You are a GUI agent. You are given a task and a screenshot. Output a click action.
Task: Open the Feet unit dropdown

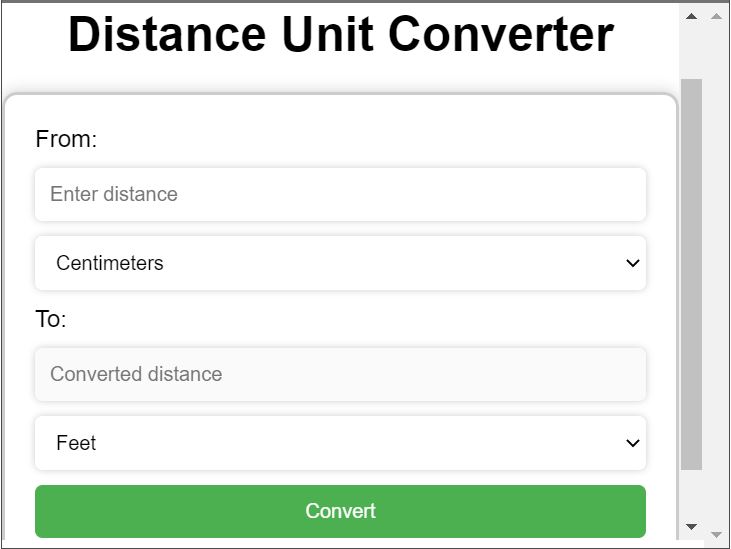pyautogui.click(x=340, y=443)
